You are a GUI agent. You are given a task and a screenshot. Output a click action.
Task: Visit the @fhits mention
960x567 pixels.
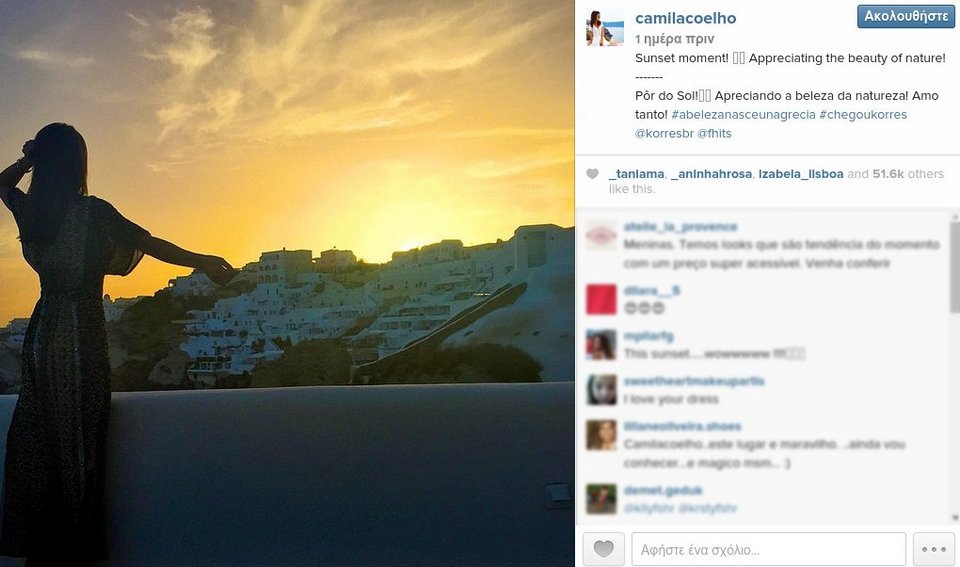[x=714, y=133]
